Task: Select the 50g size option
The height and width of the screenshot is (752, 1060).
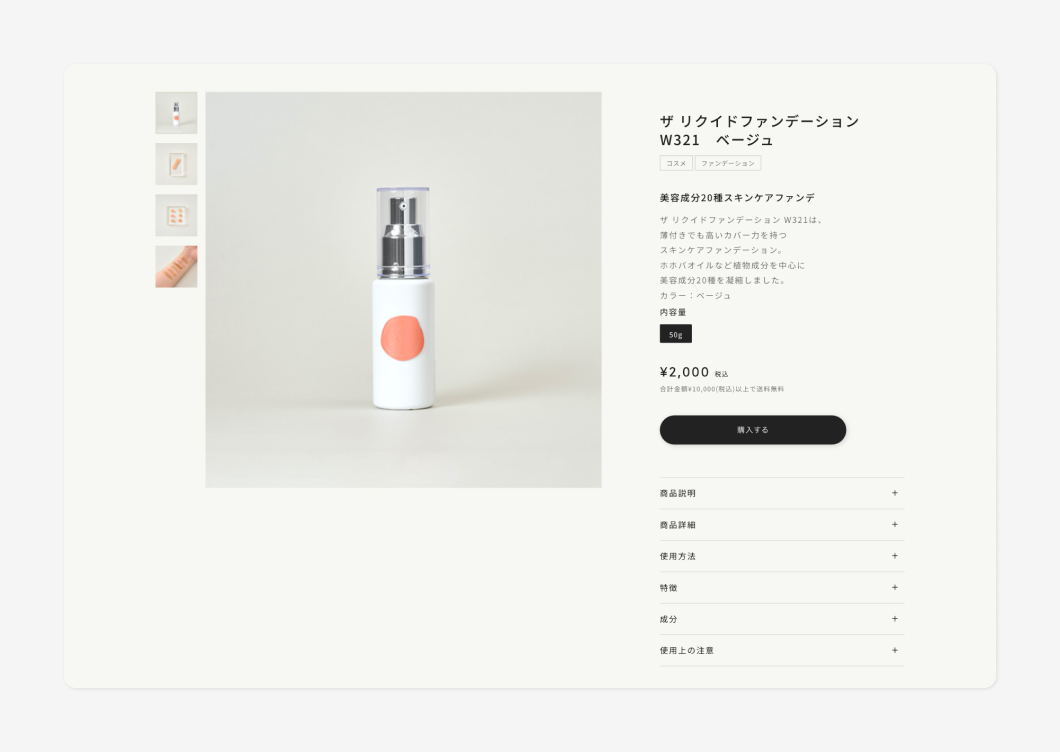Action: click(675, 334)
